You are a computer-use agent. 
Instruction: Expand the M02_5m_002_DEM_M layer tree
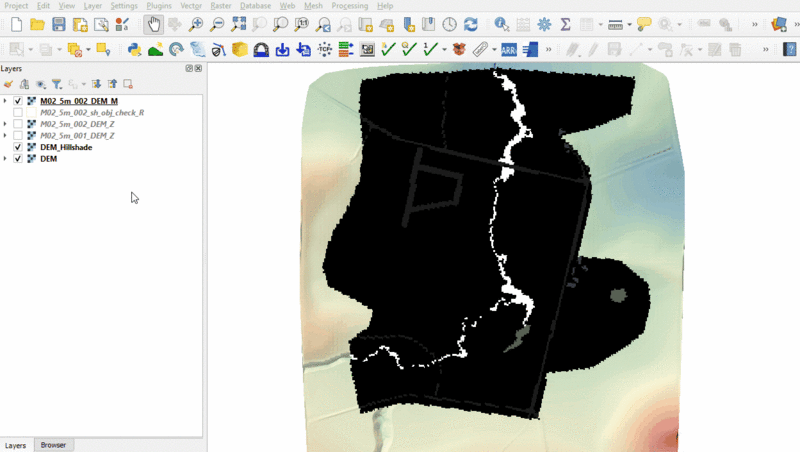pos(5,101)
